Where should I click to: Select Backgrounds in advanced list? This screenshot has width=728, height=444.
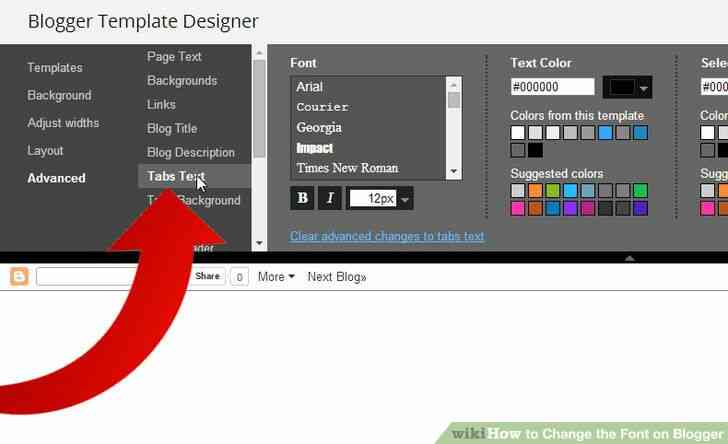pyautogui.click(x=182, y=81)
